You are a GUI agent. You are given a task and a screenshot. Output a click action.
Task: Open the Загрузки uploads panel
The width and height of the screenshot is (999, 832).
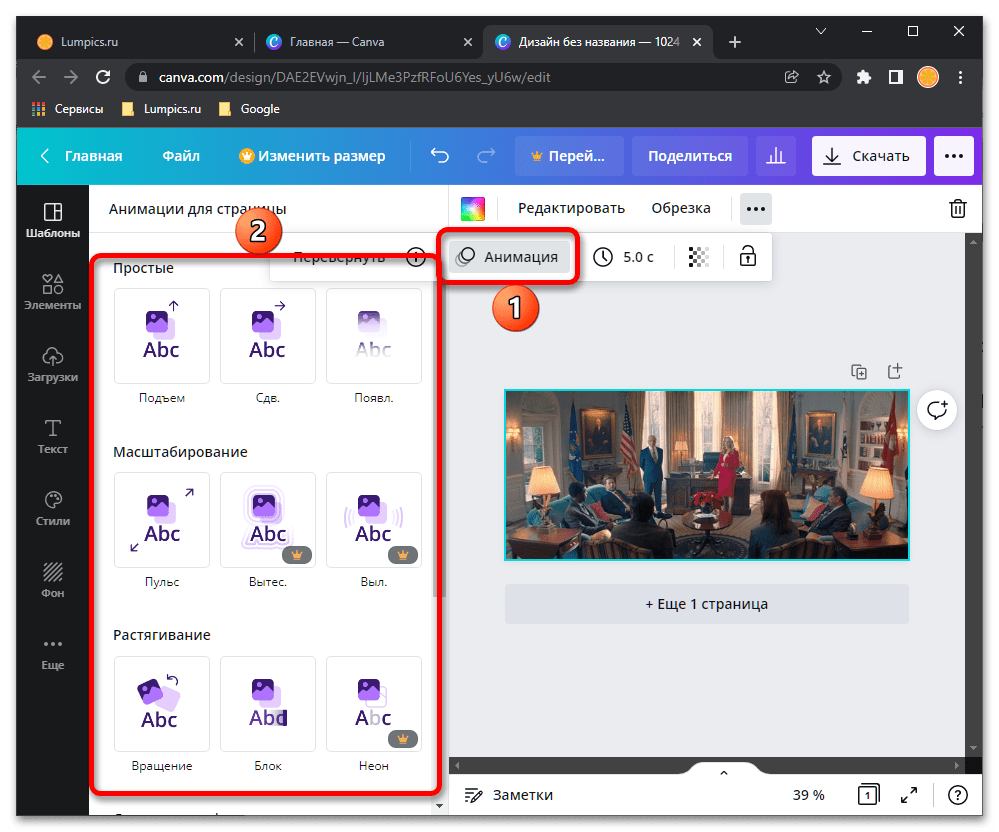52,364
